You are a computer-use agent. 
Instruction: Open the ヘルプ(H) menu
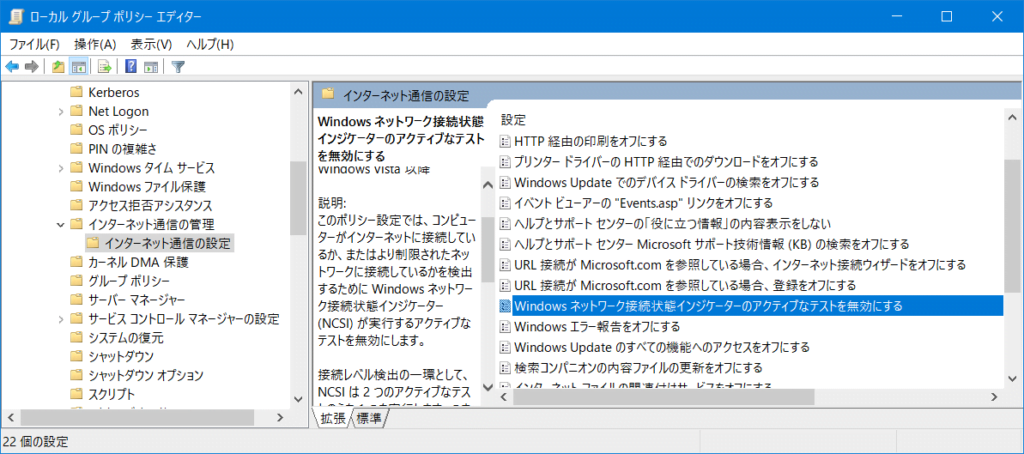tap(210, 44)
